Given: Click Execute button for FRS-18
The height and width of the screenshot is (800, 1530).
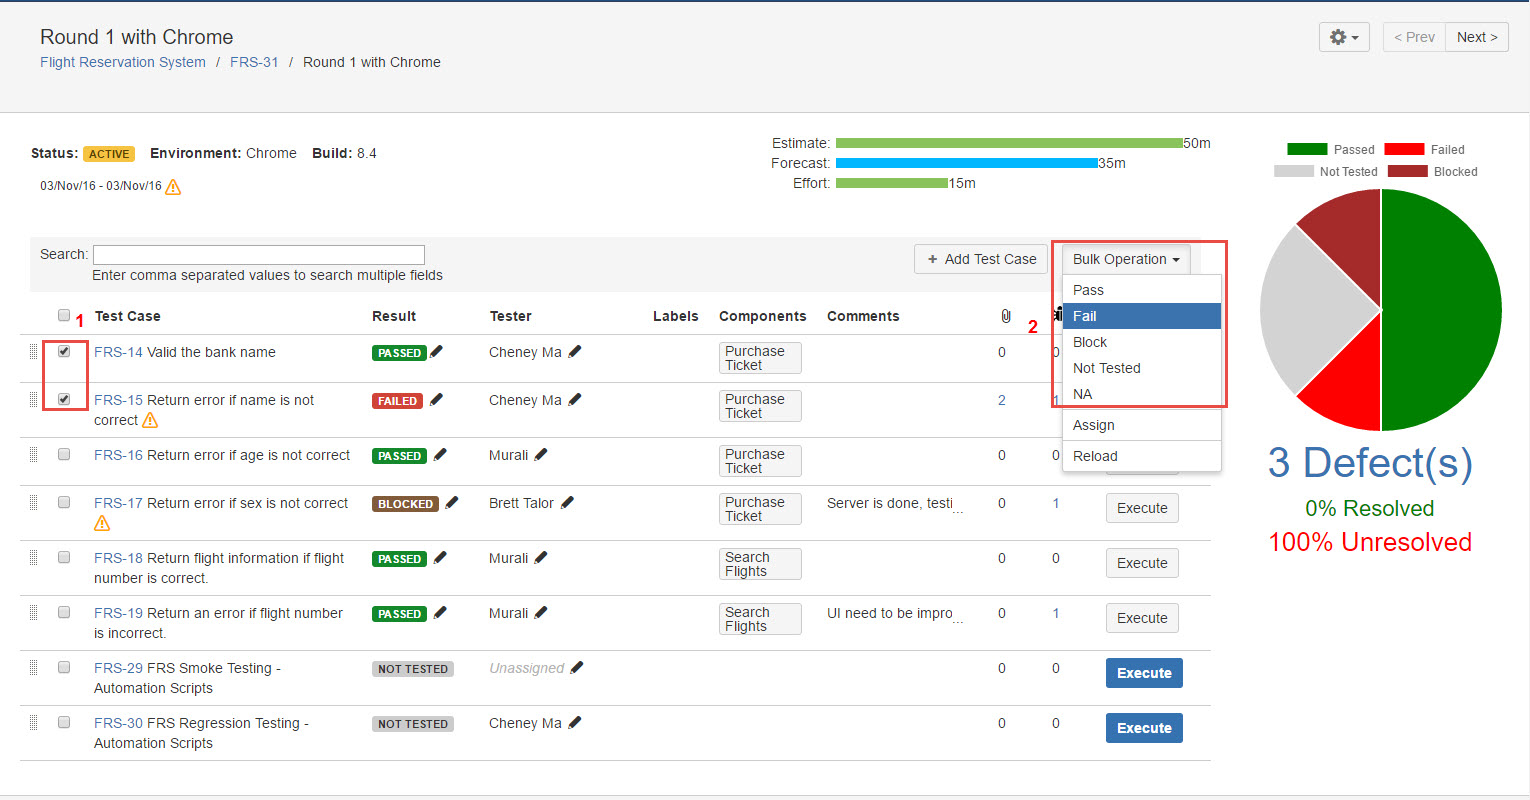Looking at the screenshot, I should [x=1142, y=563].
